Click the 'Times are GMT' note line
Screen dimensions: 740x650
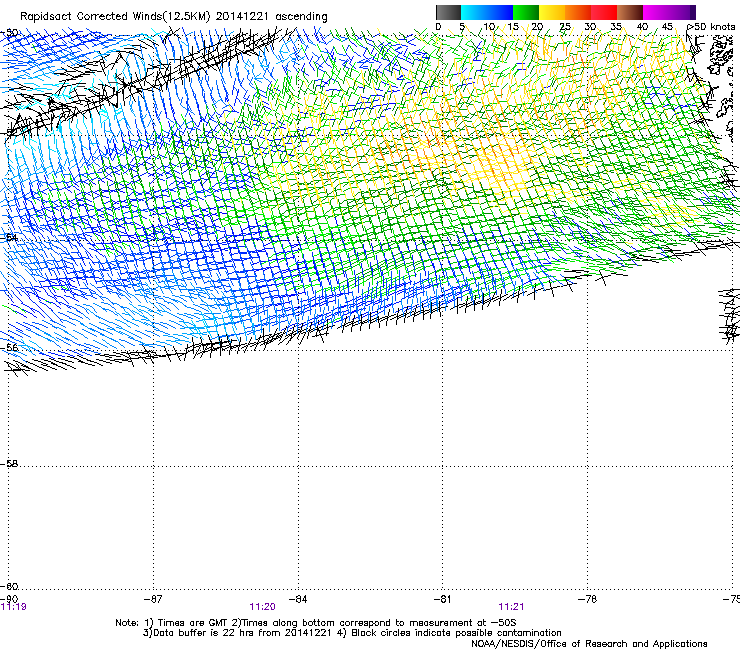coord(316,623)
